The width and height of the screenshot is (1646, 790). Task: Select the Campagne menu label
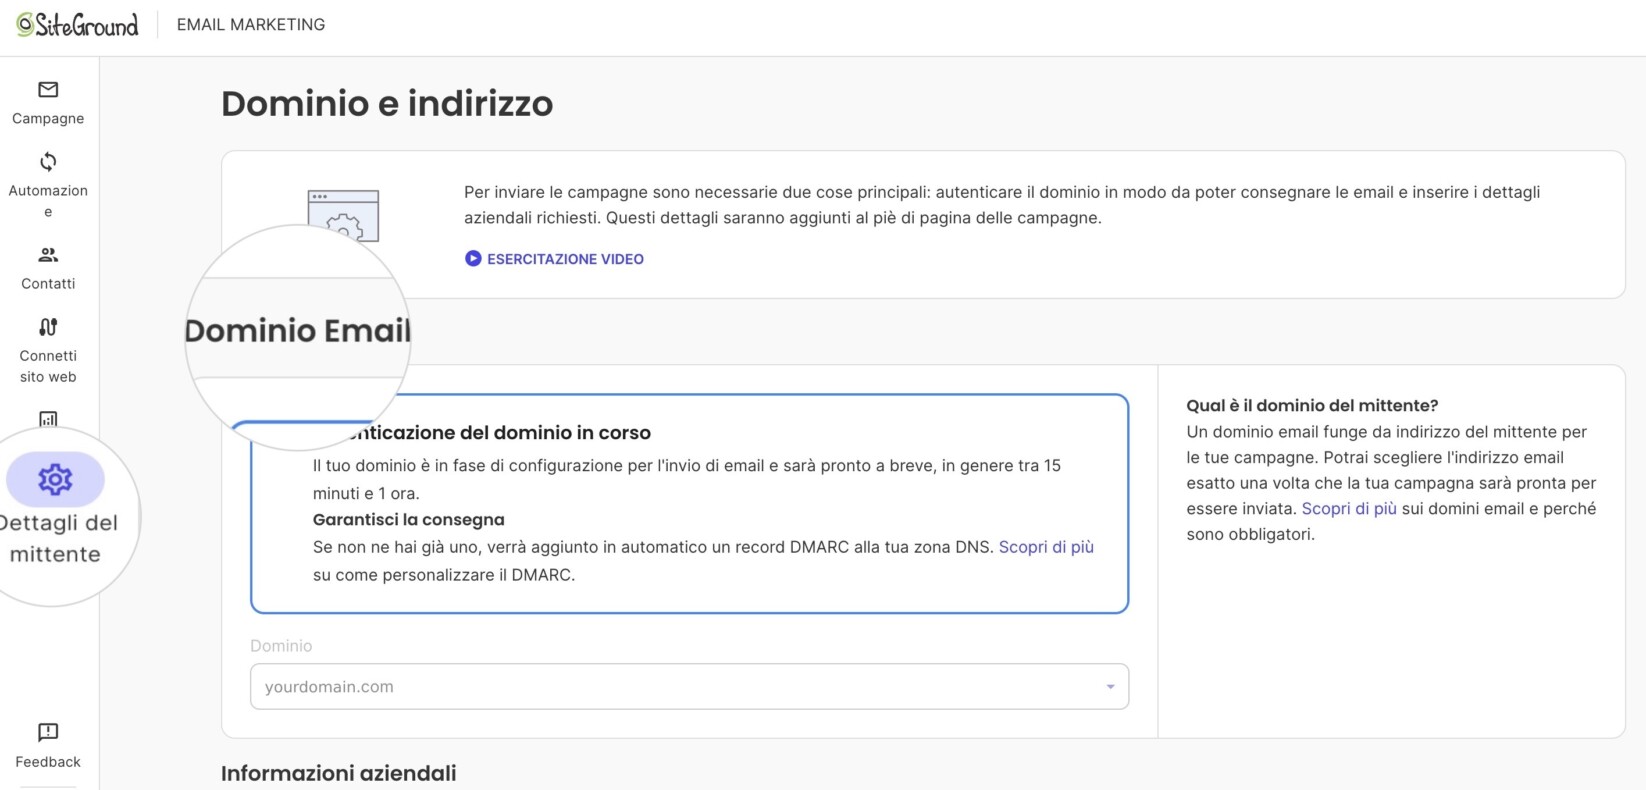coord(48,118)
